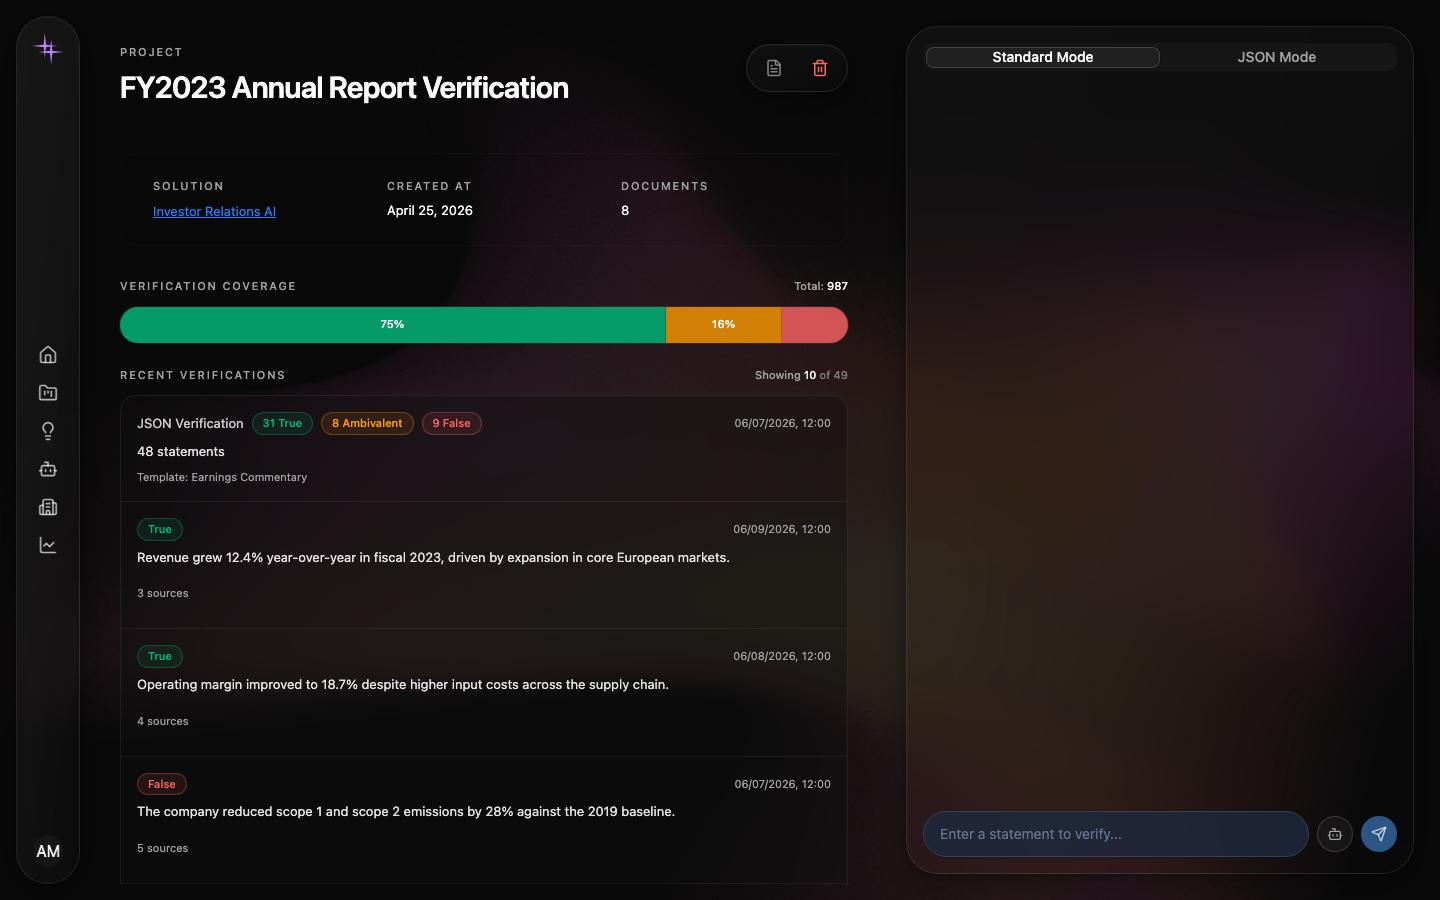Click the sparkle logo in the sidebar
The width and height of the screenshot is (1440, 900).
[48, 49]
